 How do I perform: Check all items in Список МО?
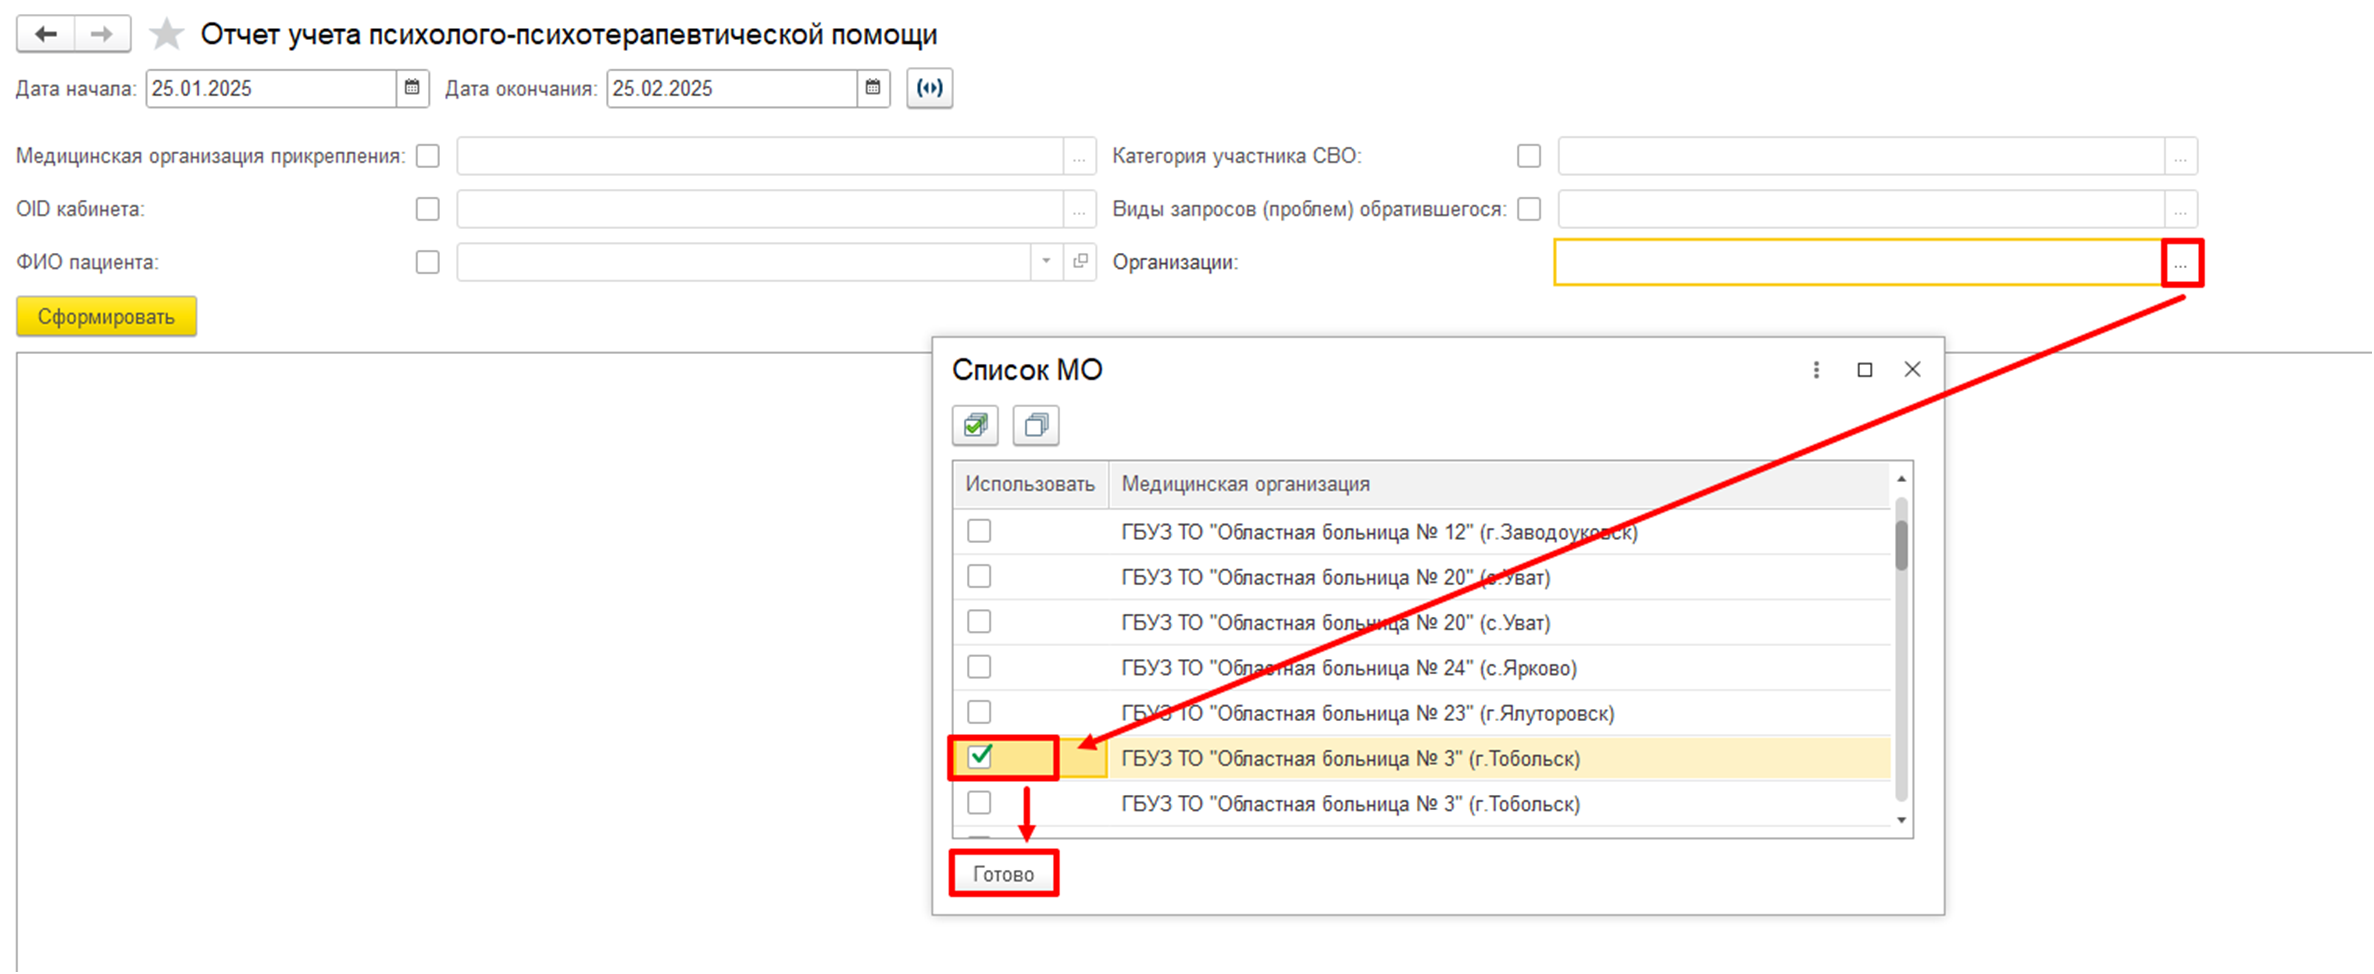tap(975, 425)
